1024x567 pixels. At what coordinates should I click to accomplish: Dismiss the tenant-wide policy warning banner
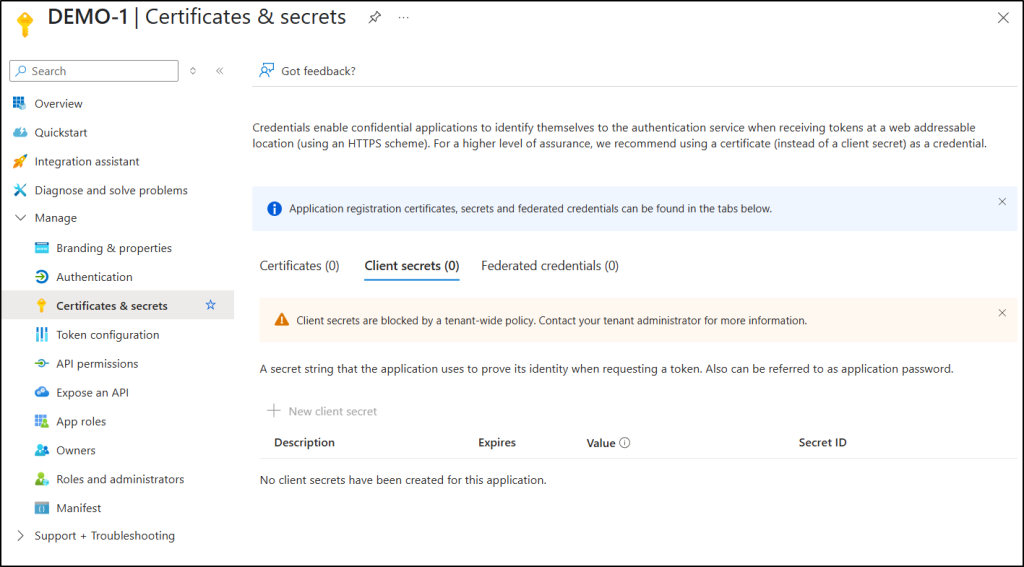(1002, 313)
